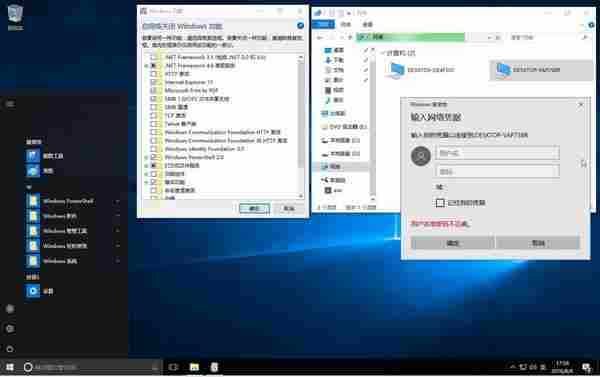The height and width of the screenshot is (377, 600).
Task: Collapse the 计算机 group header in Explorer
Action: tap(383, 53)
